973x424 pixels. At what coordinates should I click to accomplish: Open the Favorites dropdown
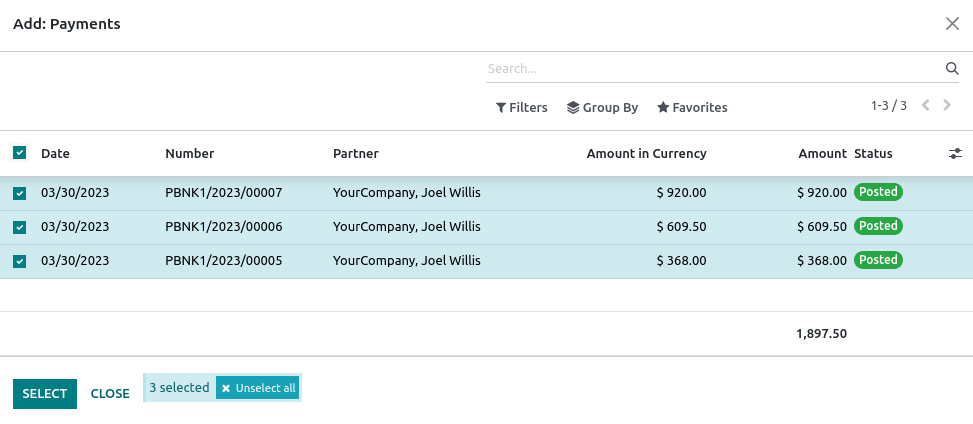(x=692, y=108)
